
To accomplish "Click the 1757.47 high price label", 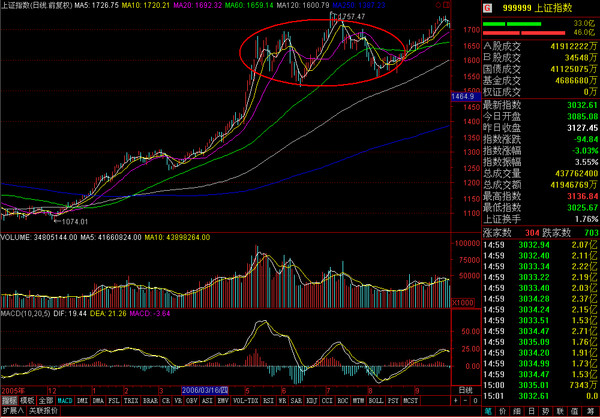I will click(x=352, y=17).
